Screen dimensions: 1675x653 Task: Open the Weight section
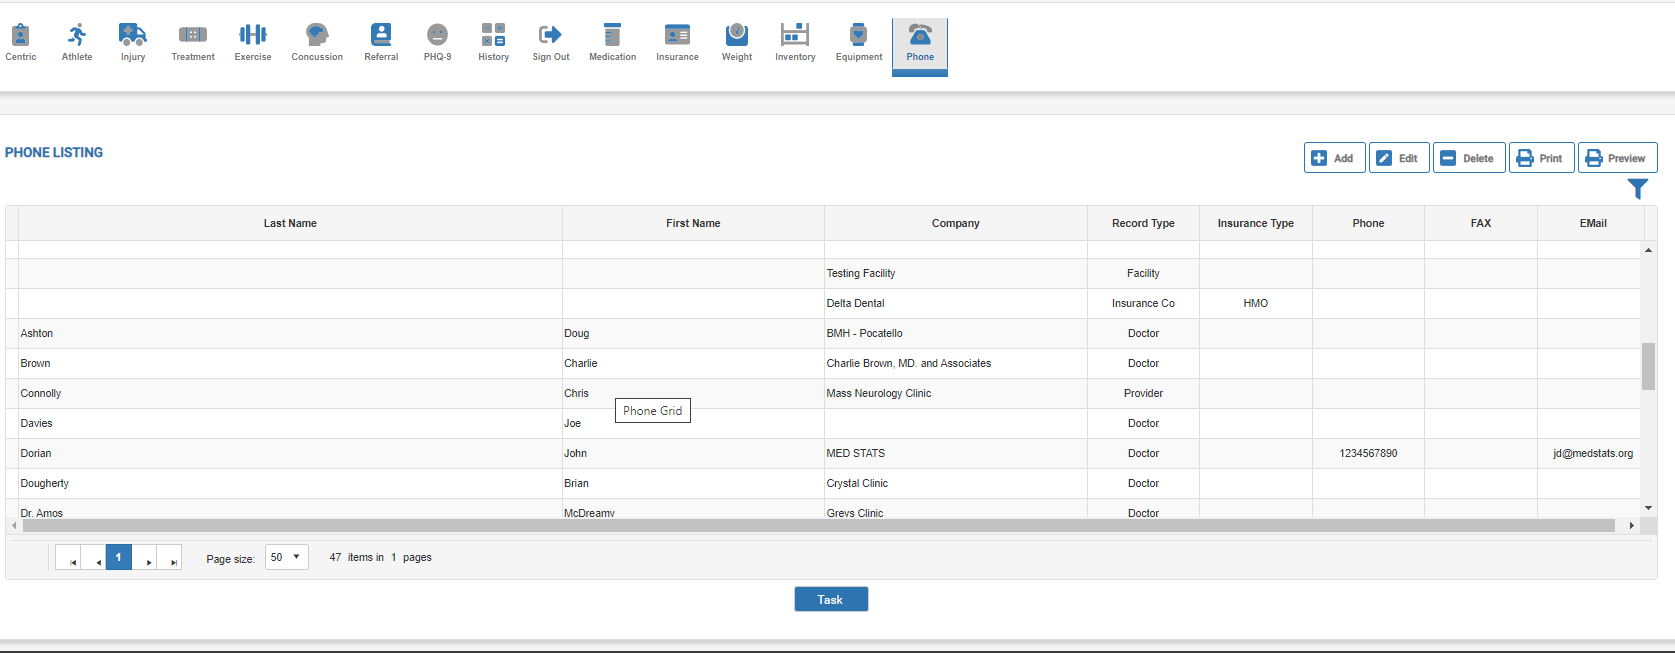(737, 43)
